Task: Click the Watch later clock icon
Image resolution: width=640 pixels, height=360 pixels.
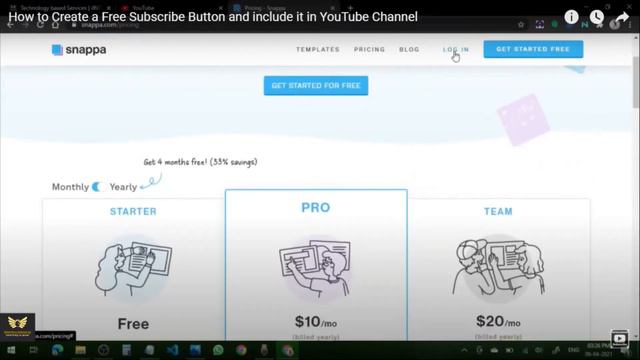Action: tap(596, 17)
